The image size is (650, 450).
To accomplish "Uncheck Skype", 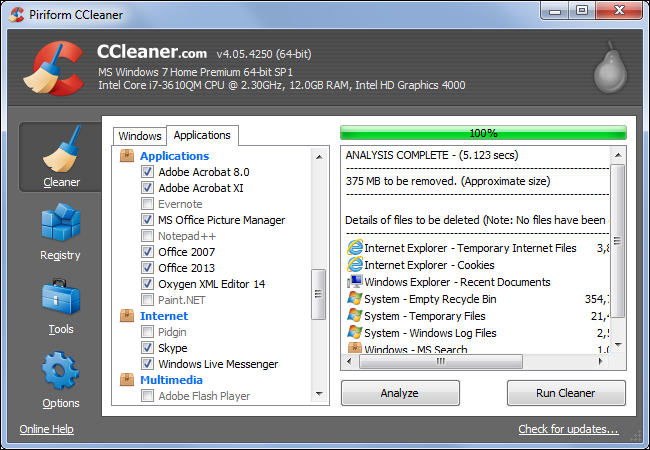I will [147, 348].
